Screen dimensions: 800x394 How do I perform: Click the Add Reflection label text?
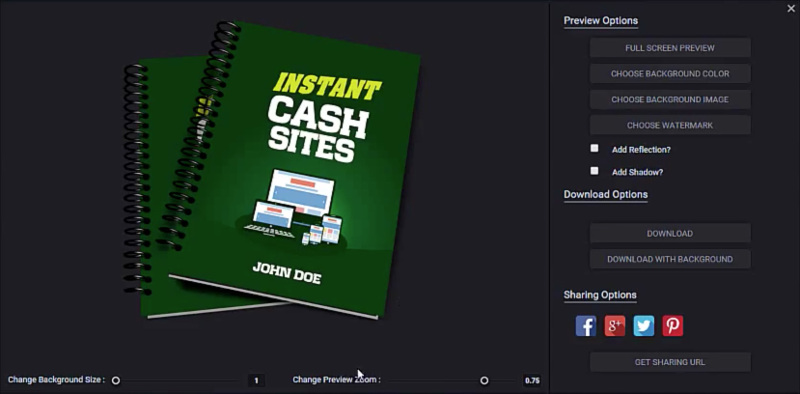tap(641, 150)
